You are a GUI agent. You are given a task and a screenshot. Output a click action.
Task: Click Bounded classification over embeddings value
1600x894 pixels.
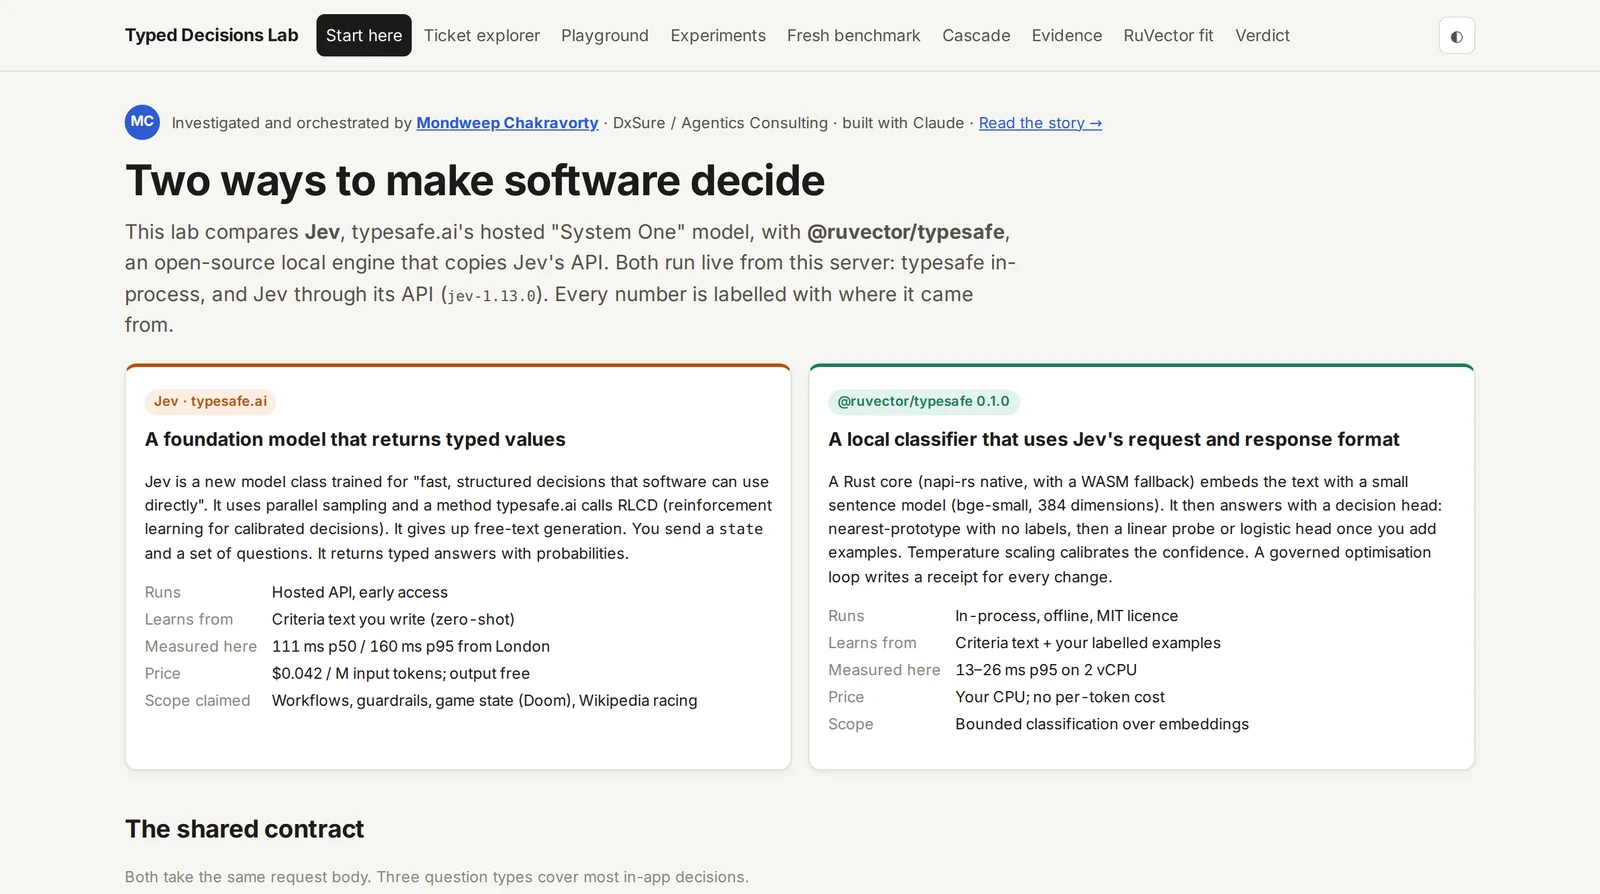click(x=1102, y=724)
